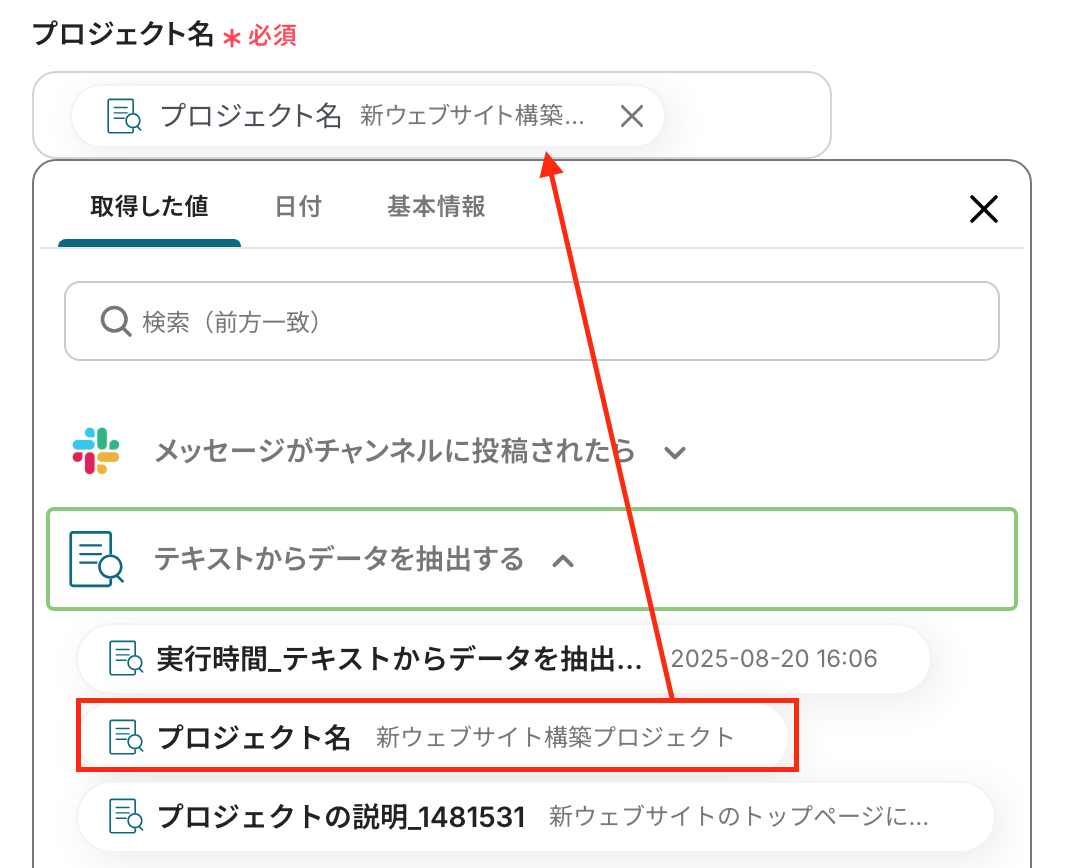The width and height of the screenshot is (1088, 868).
Task: Switch to the 日付 tab
Action: (x=298, y=207)
